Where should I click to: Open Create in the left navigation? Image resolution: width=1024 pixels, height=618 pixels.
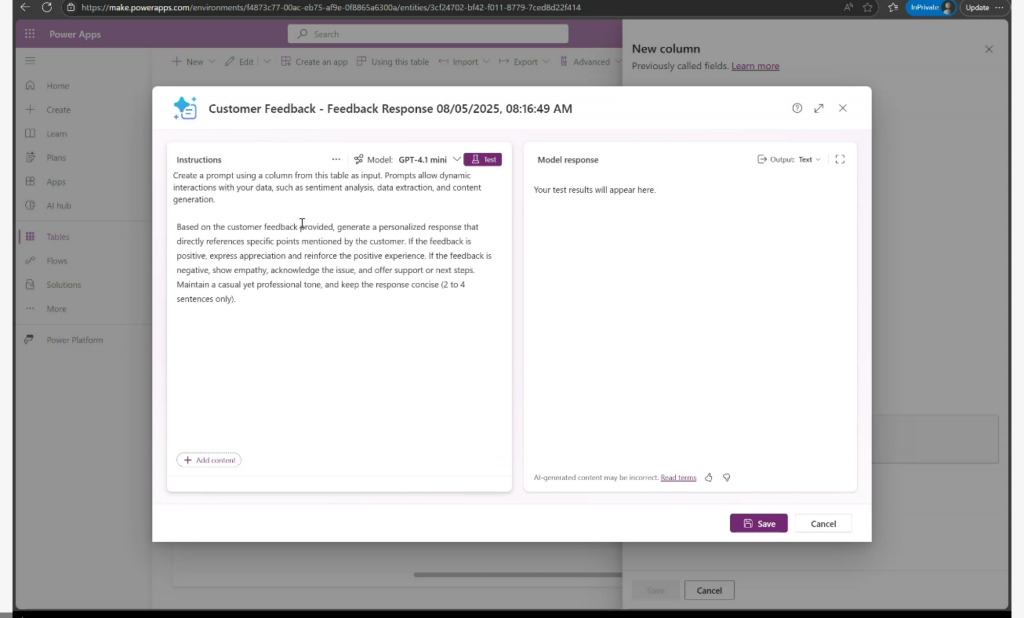coord(58,110)
